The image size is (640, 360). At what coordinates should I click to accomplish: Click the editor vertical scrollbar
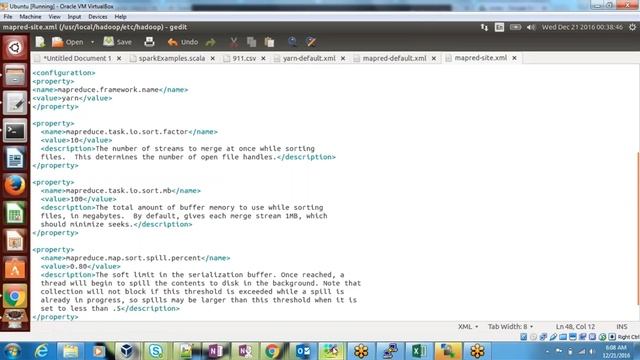click(638, 229)
